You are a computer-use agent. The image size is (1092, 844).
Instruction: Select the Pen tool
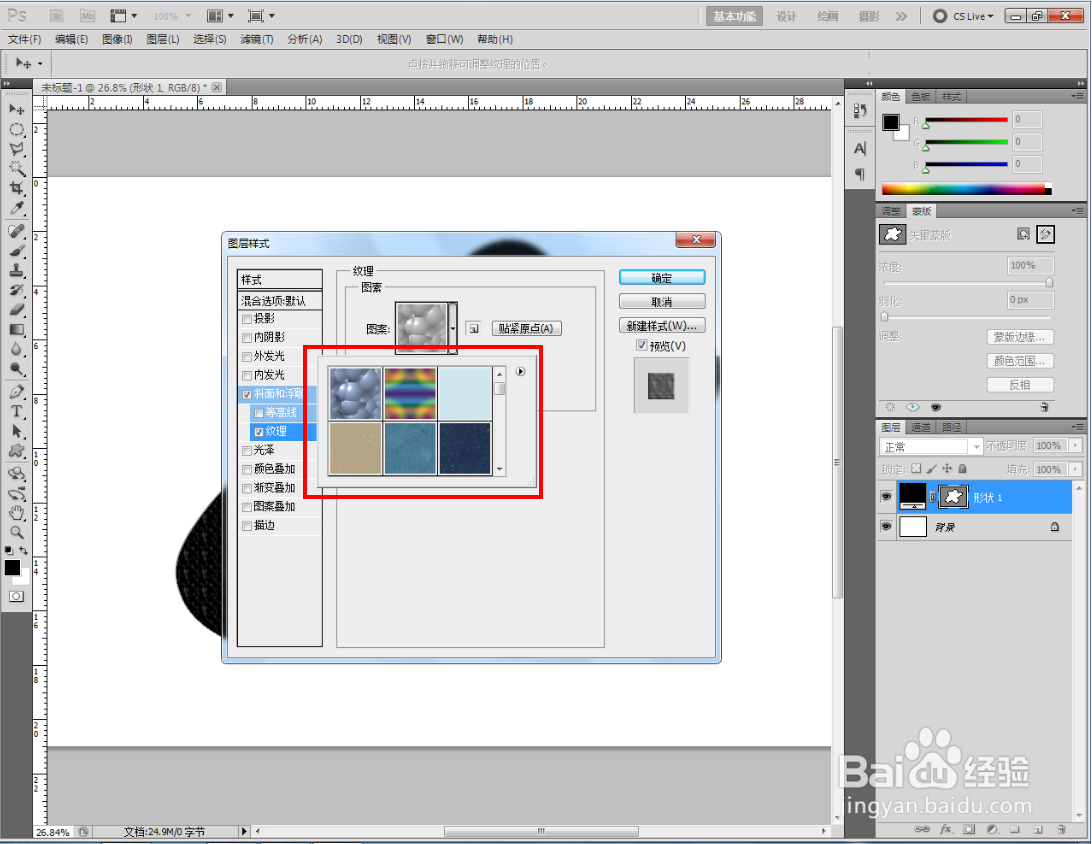pyautogui.click(x=17, y=391)
